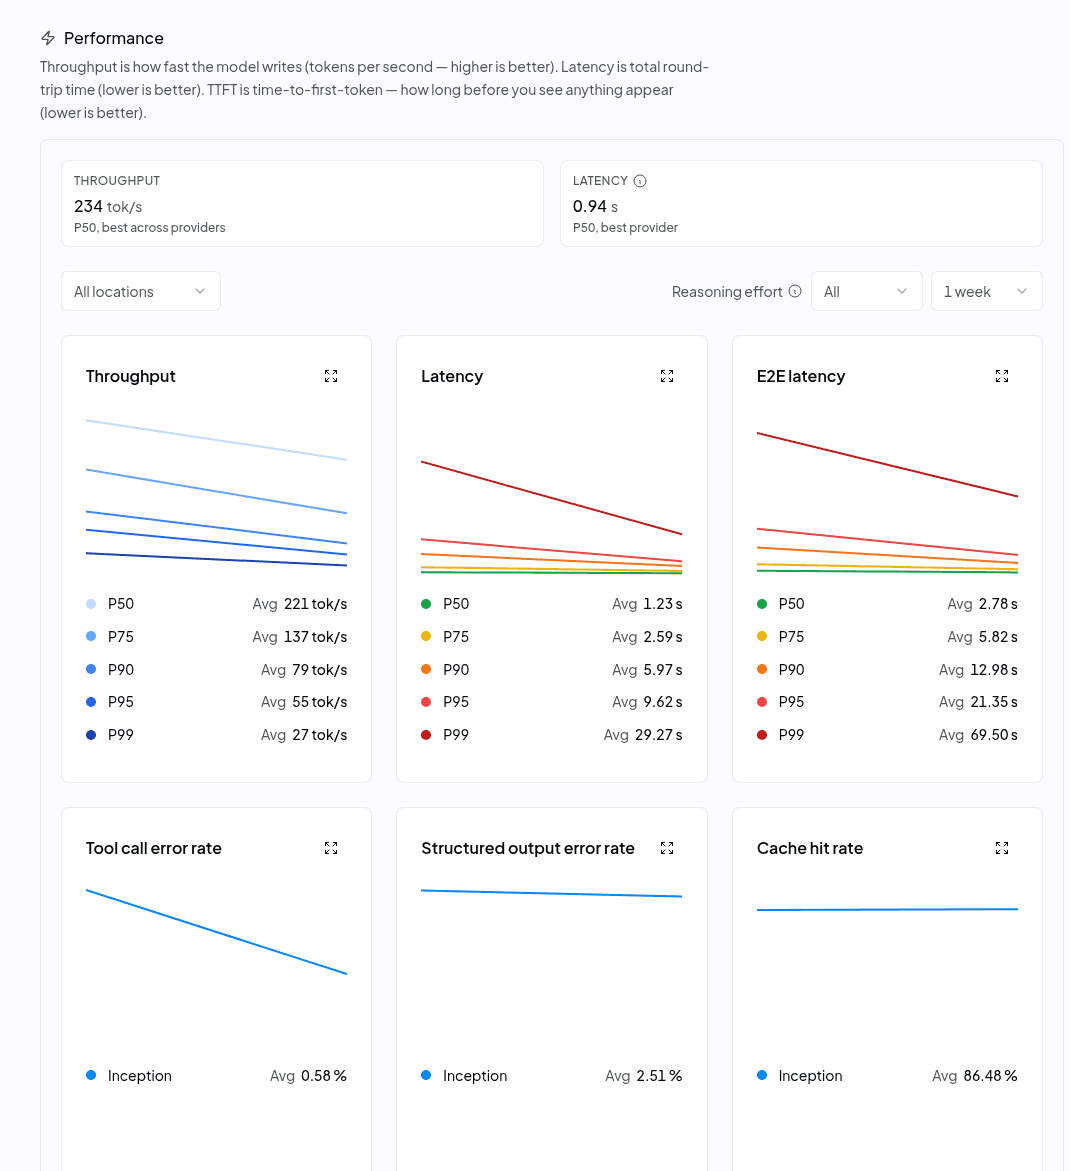Toggle P75 dot in E2E latency legend

762,636
